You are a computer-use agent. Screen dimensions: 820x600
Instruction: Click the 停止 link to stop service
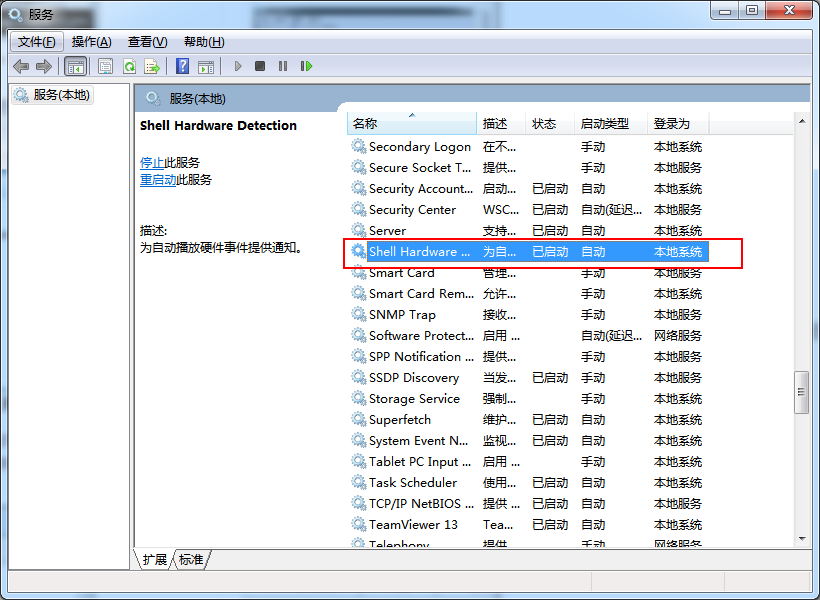[x=152, y=162]
